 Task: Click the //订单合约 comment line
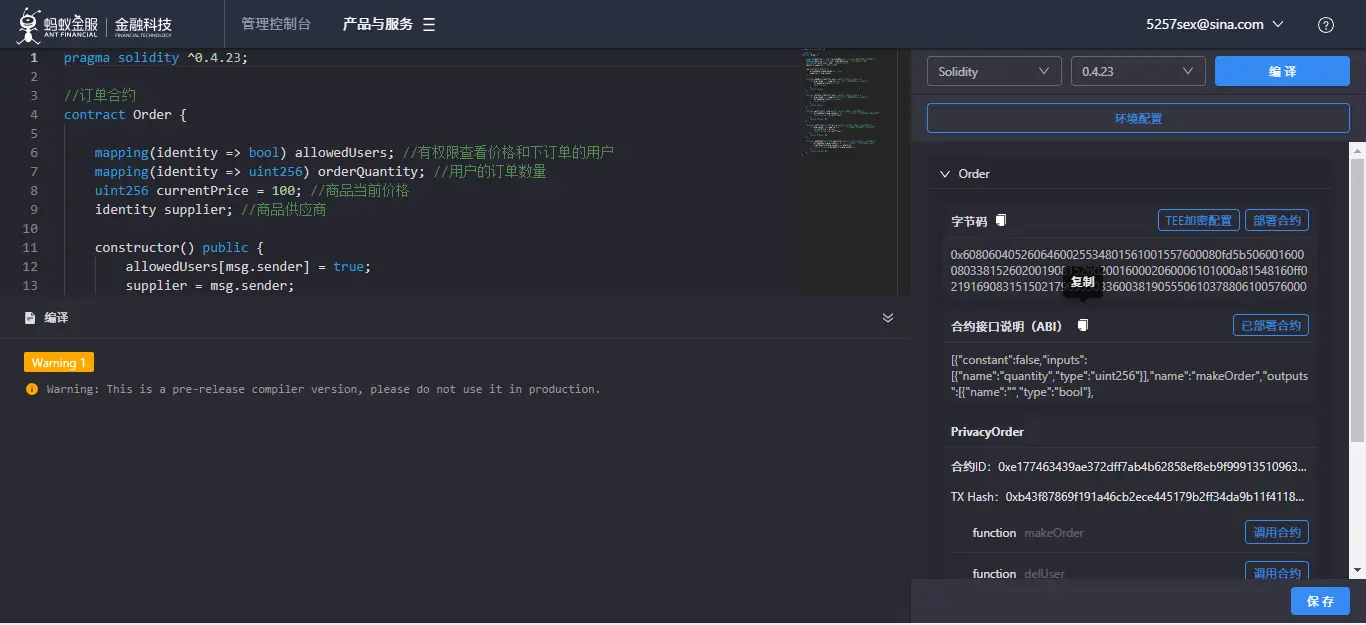tap(100, 95)
